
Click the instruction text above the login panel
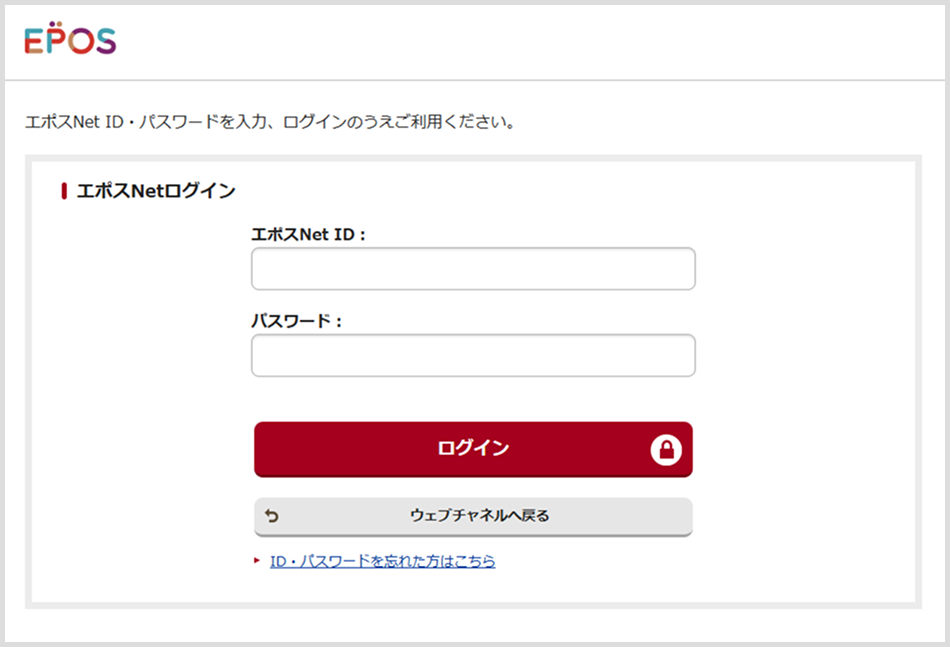270,123
